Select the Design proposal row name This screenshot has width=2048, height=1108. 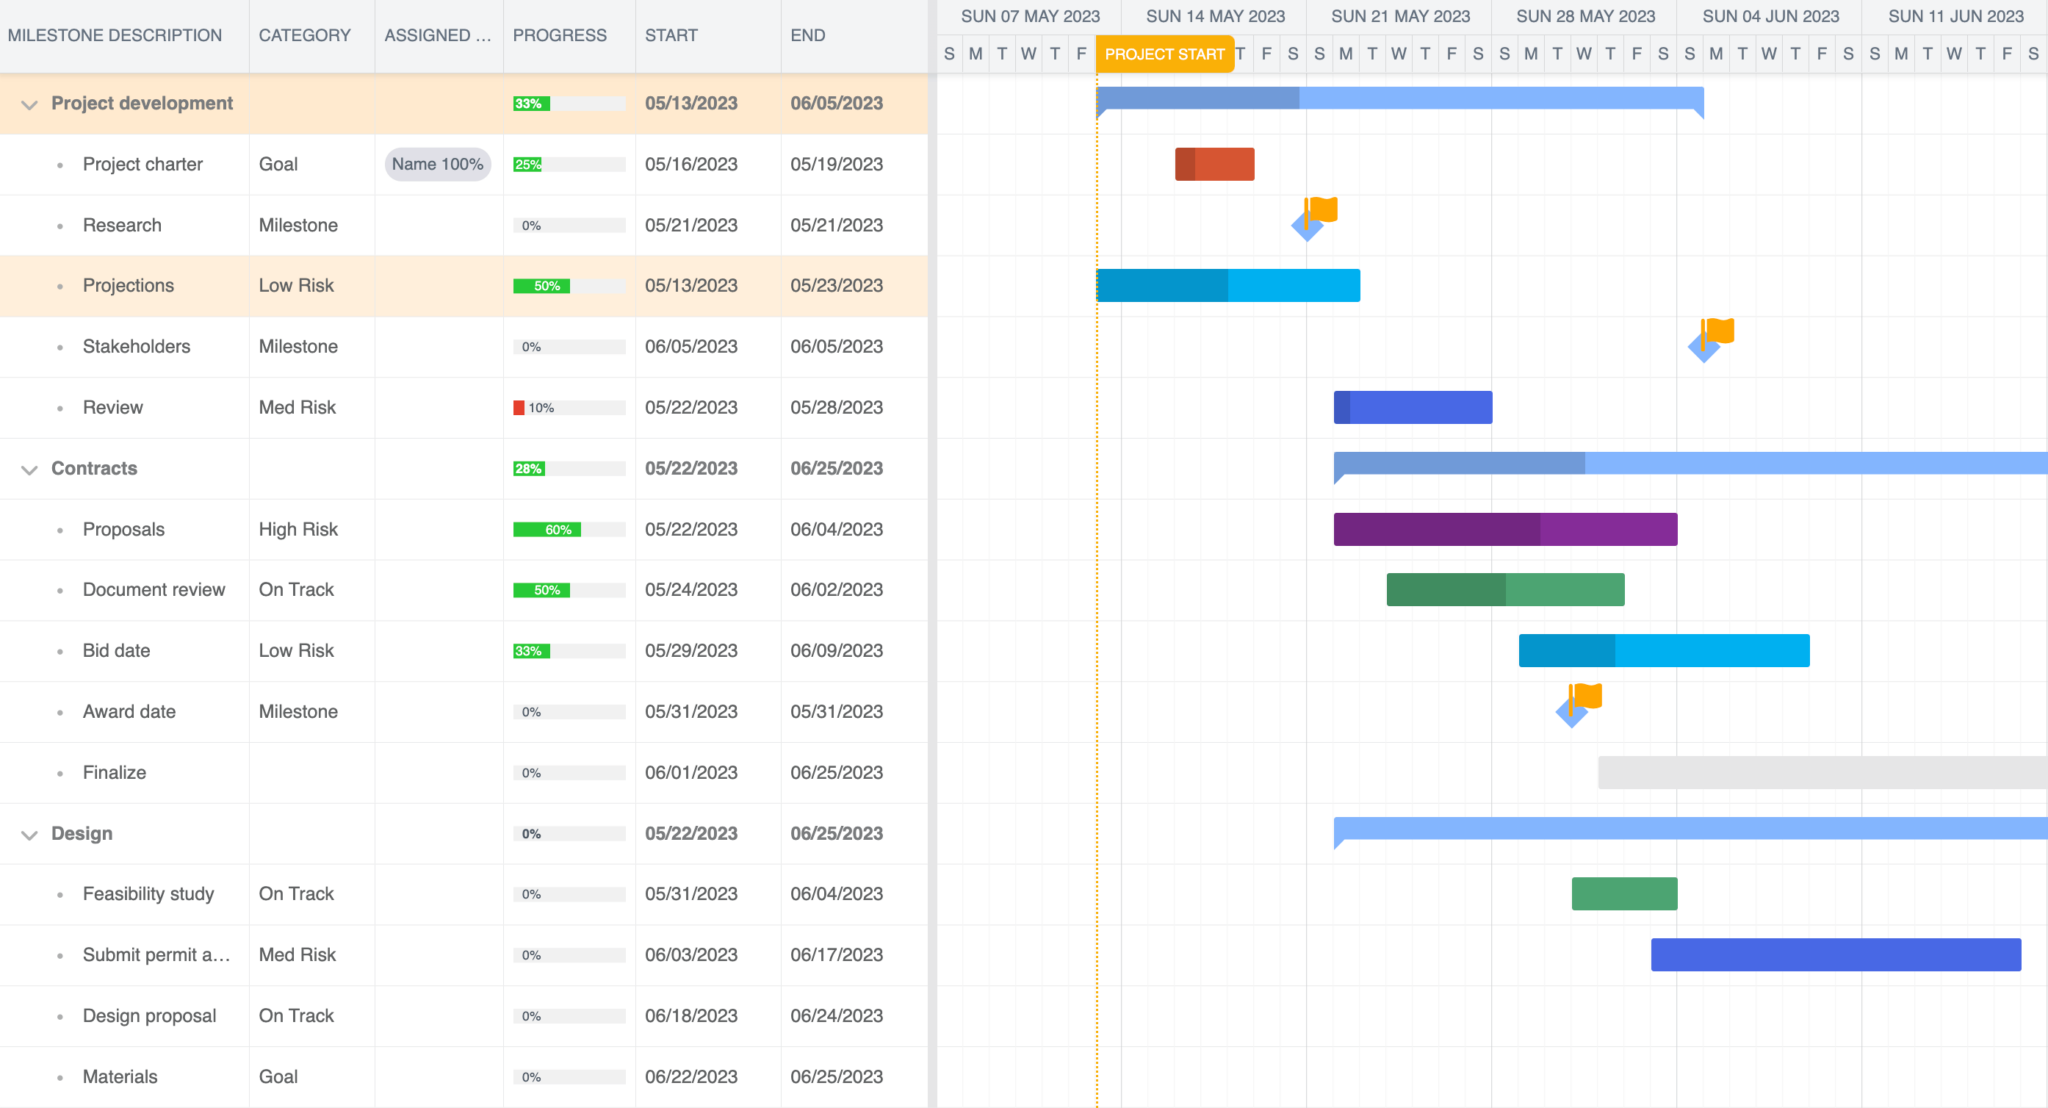click(149, 1015)
